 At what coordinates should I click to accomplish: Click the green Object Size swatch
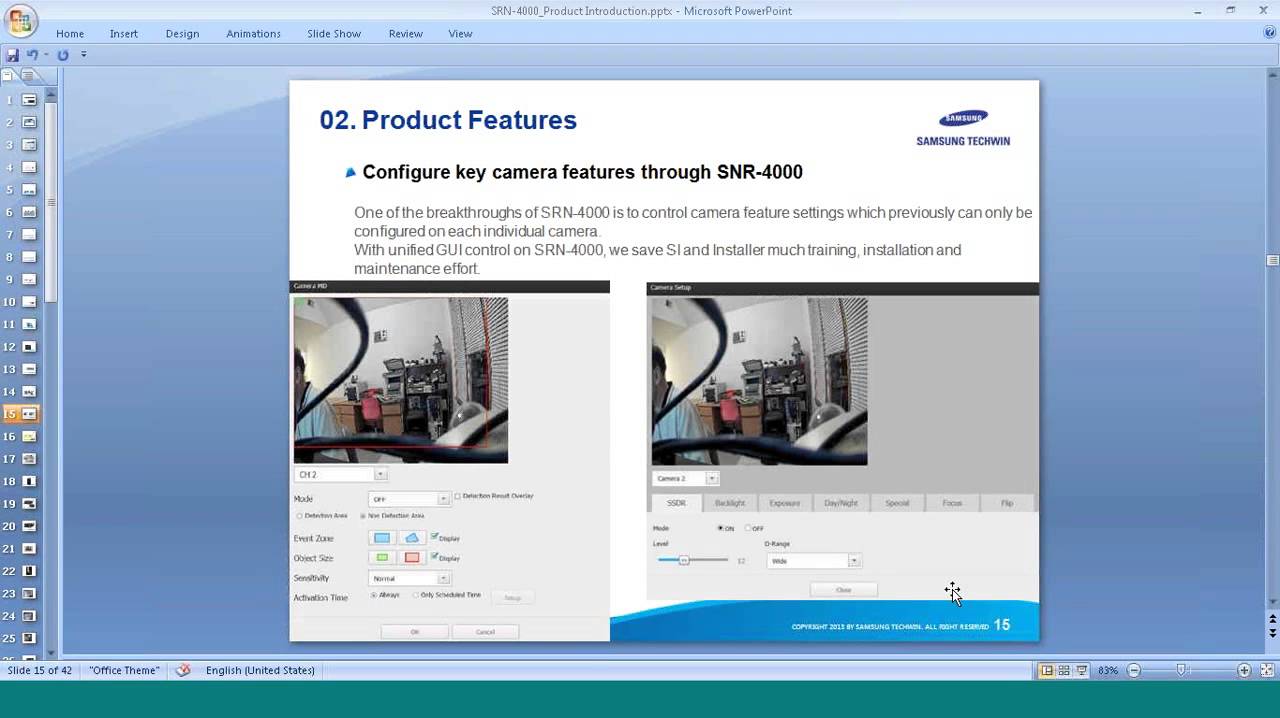(382, 558)
